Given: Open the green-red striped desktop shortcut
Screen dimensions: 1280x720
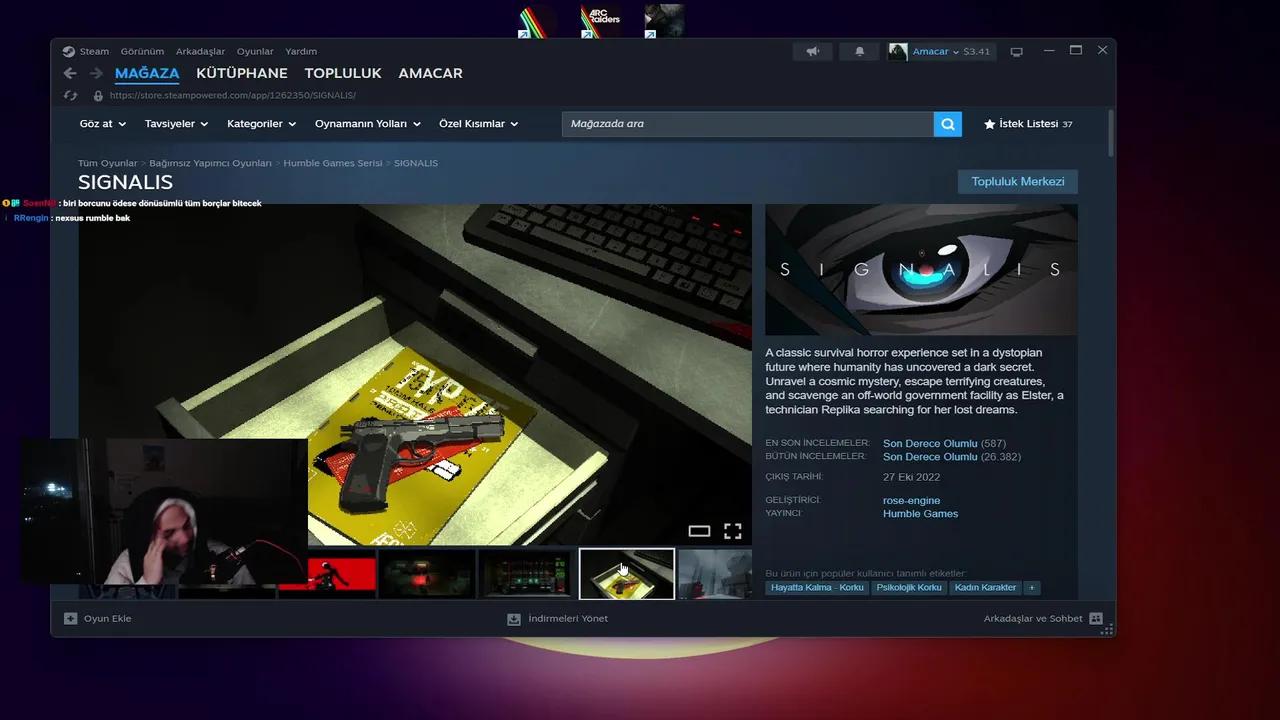Looking at the screenshot, I should pyautogui.click(x=537, y=21).
